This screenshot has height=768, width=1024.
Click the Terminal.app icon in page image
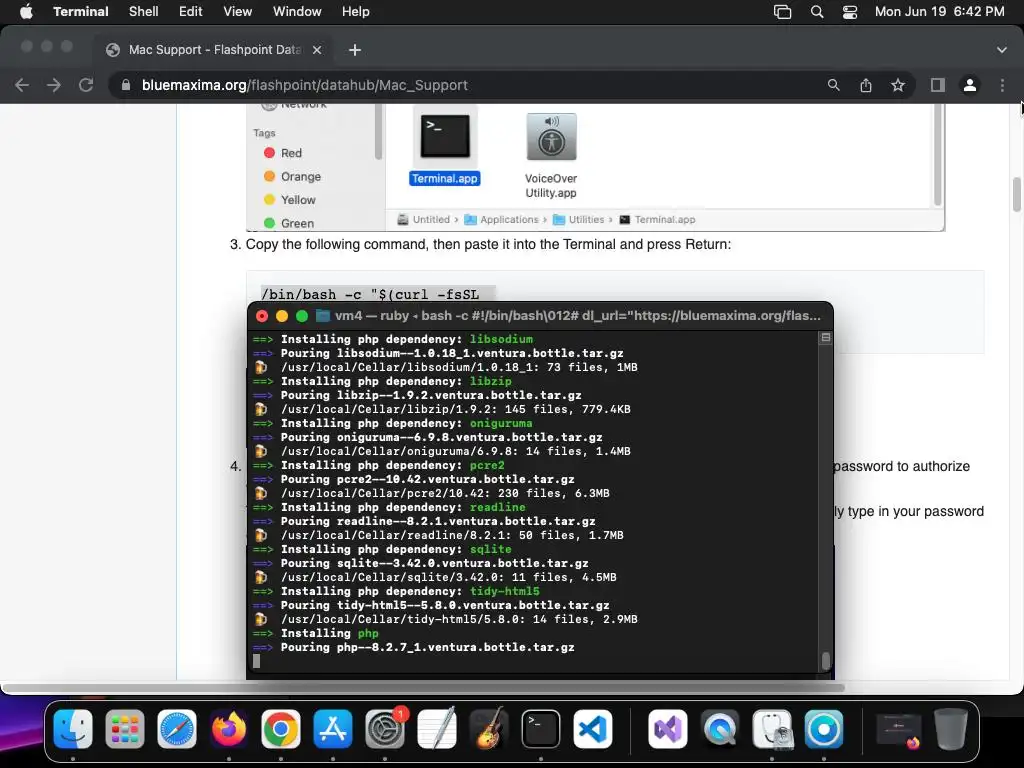click(x=445, y=136)
